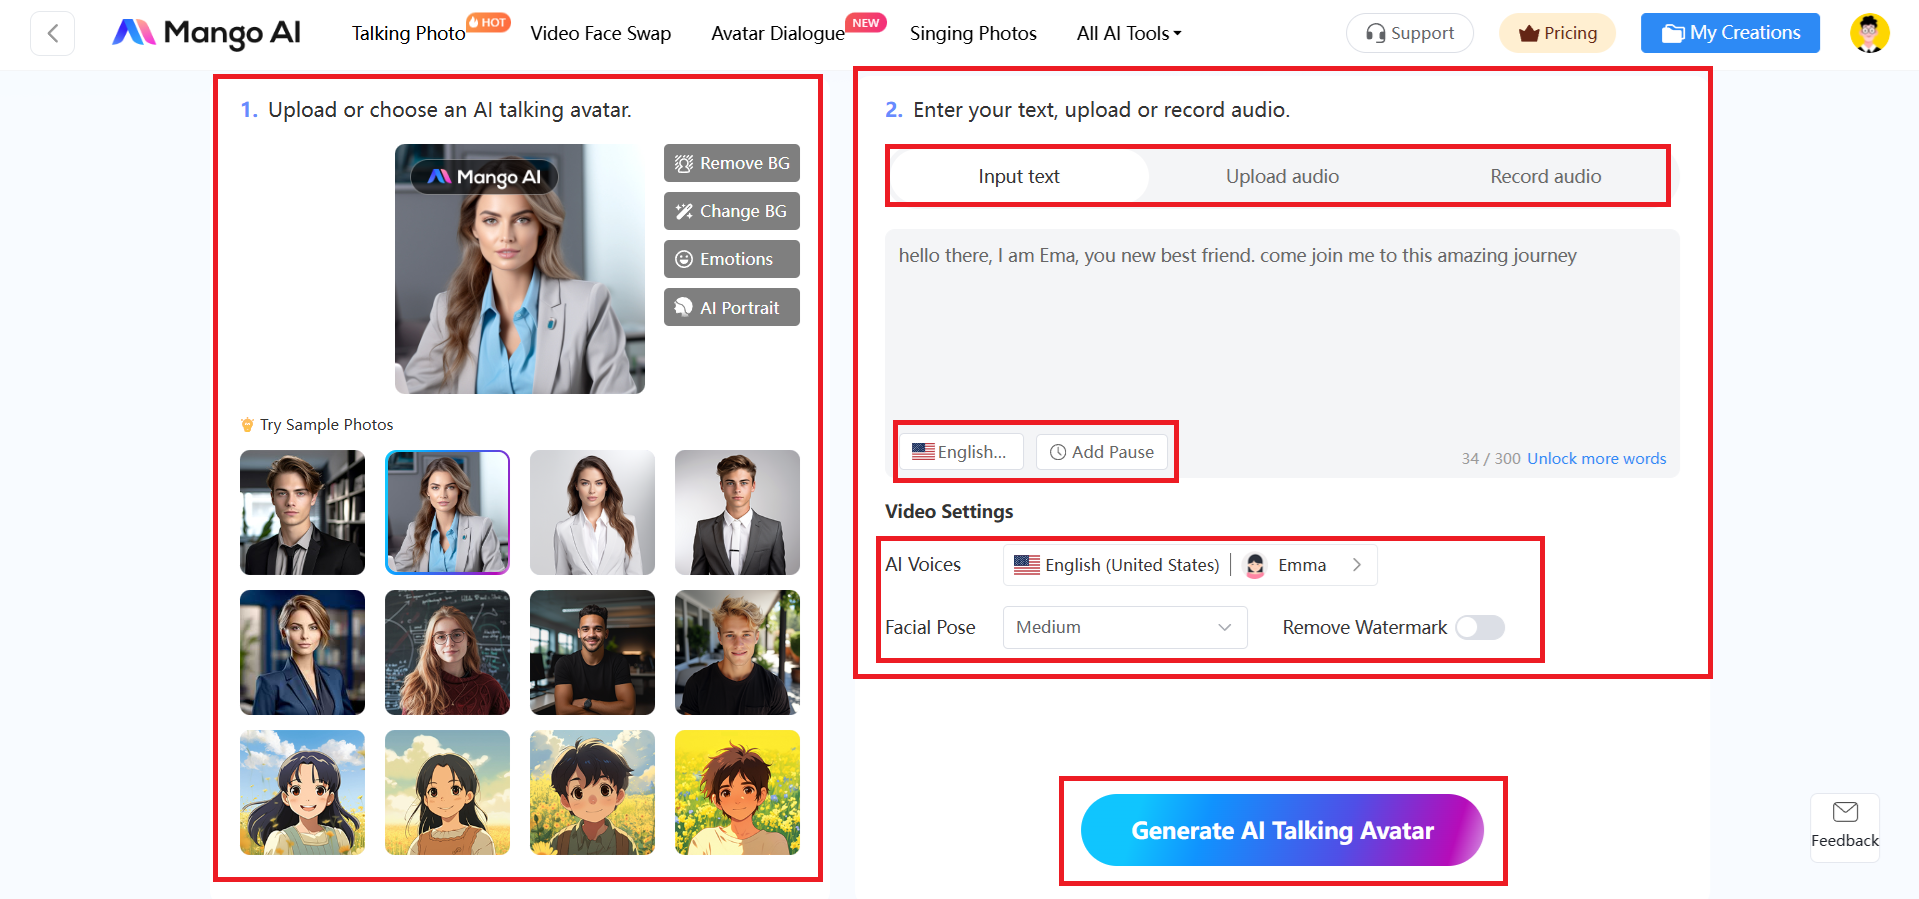This screenshot has height=899, width=1919.
Task: Click the Mango AI logo
Action: 206,33
